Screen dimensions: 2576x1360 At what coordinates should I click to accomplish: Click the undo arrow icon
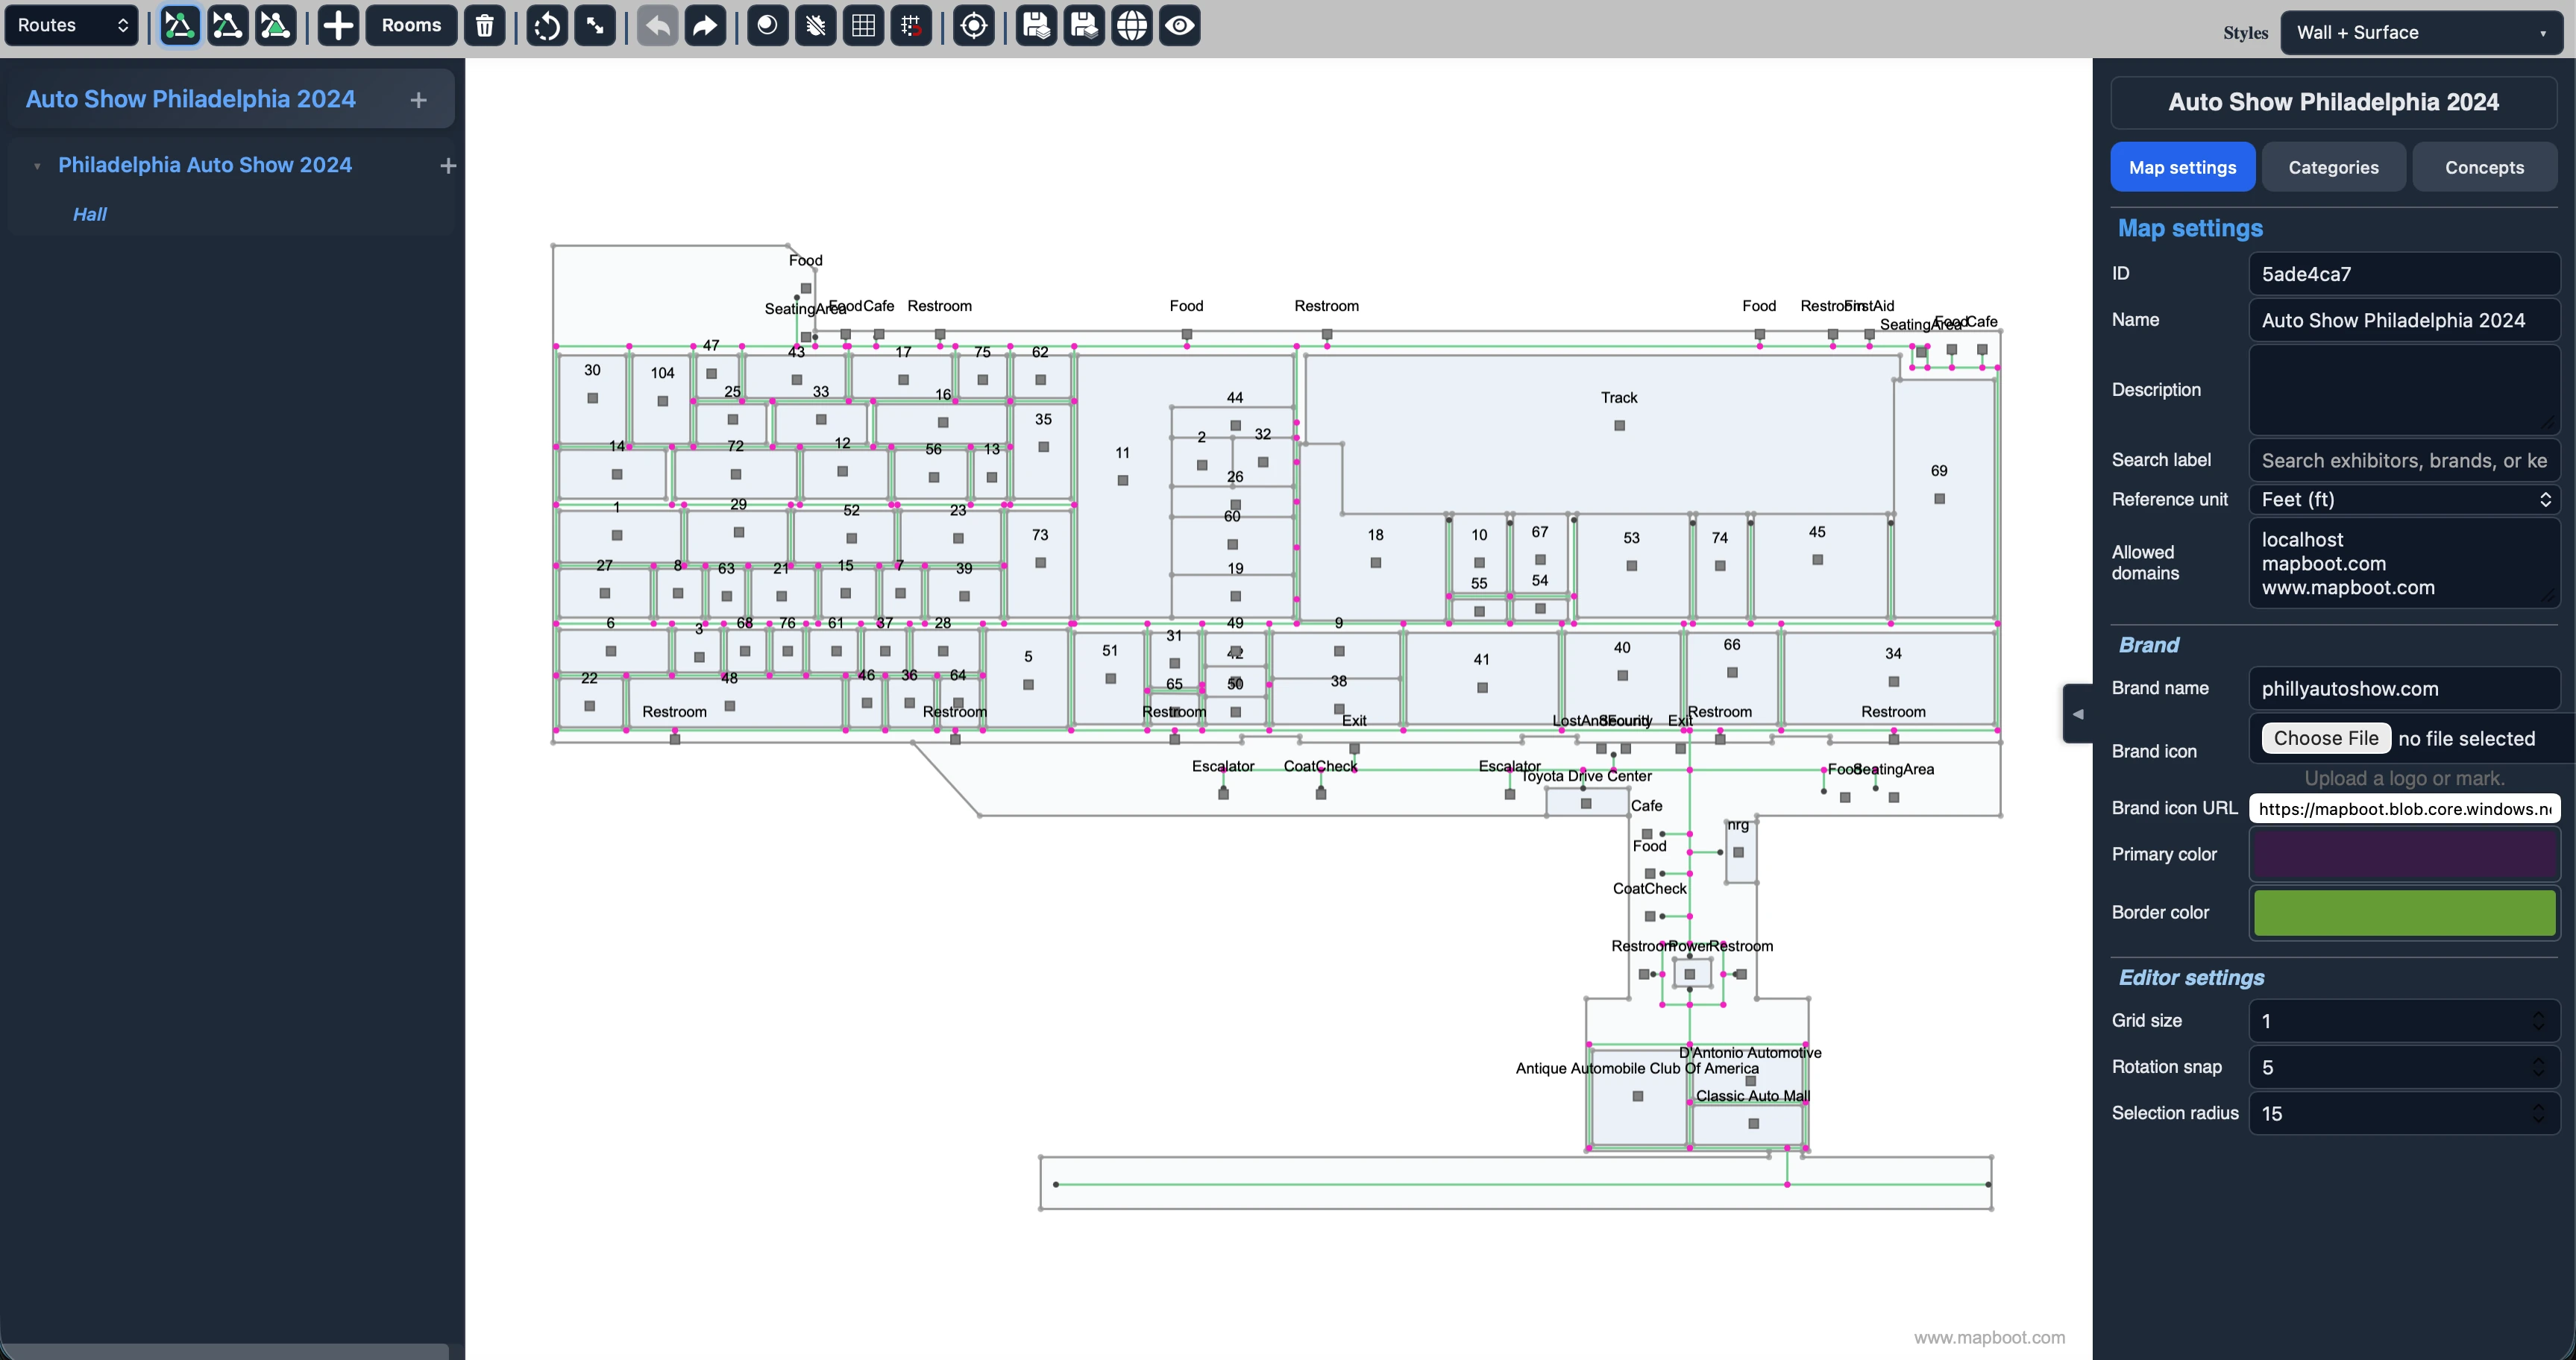[657, 25]
